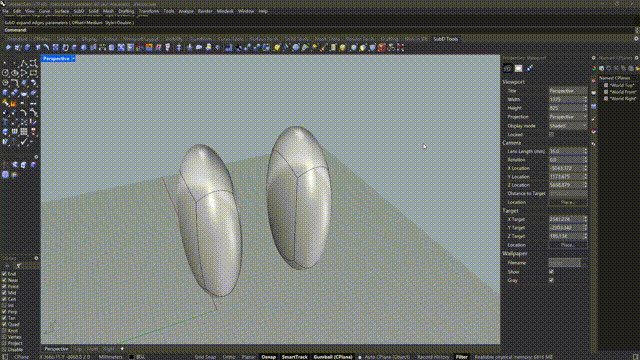Image resolution: width=640 pixels, height=360 pixels.
Task: Uncheck the wallpaper Gray checkbox
Action: [x=551, y=280]
